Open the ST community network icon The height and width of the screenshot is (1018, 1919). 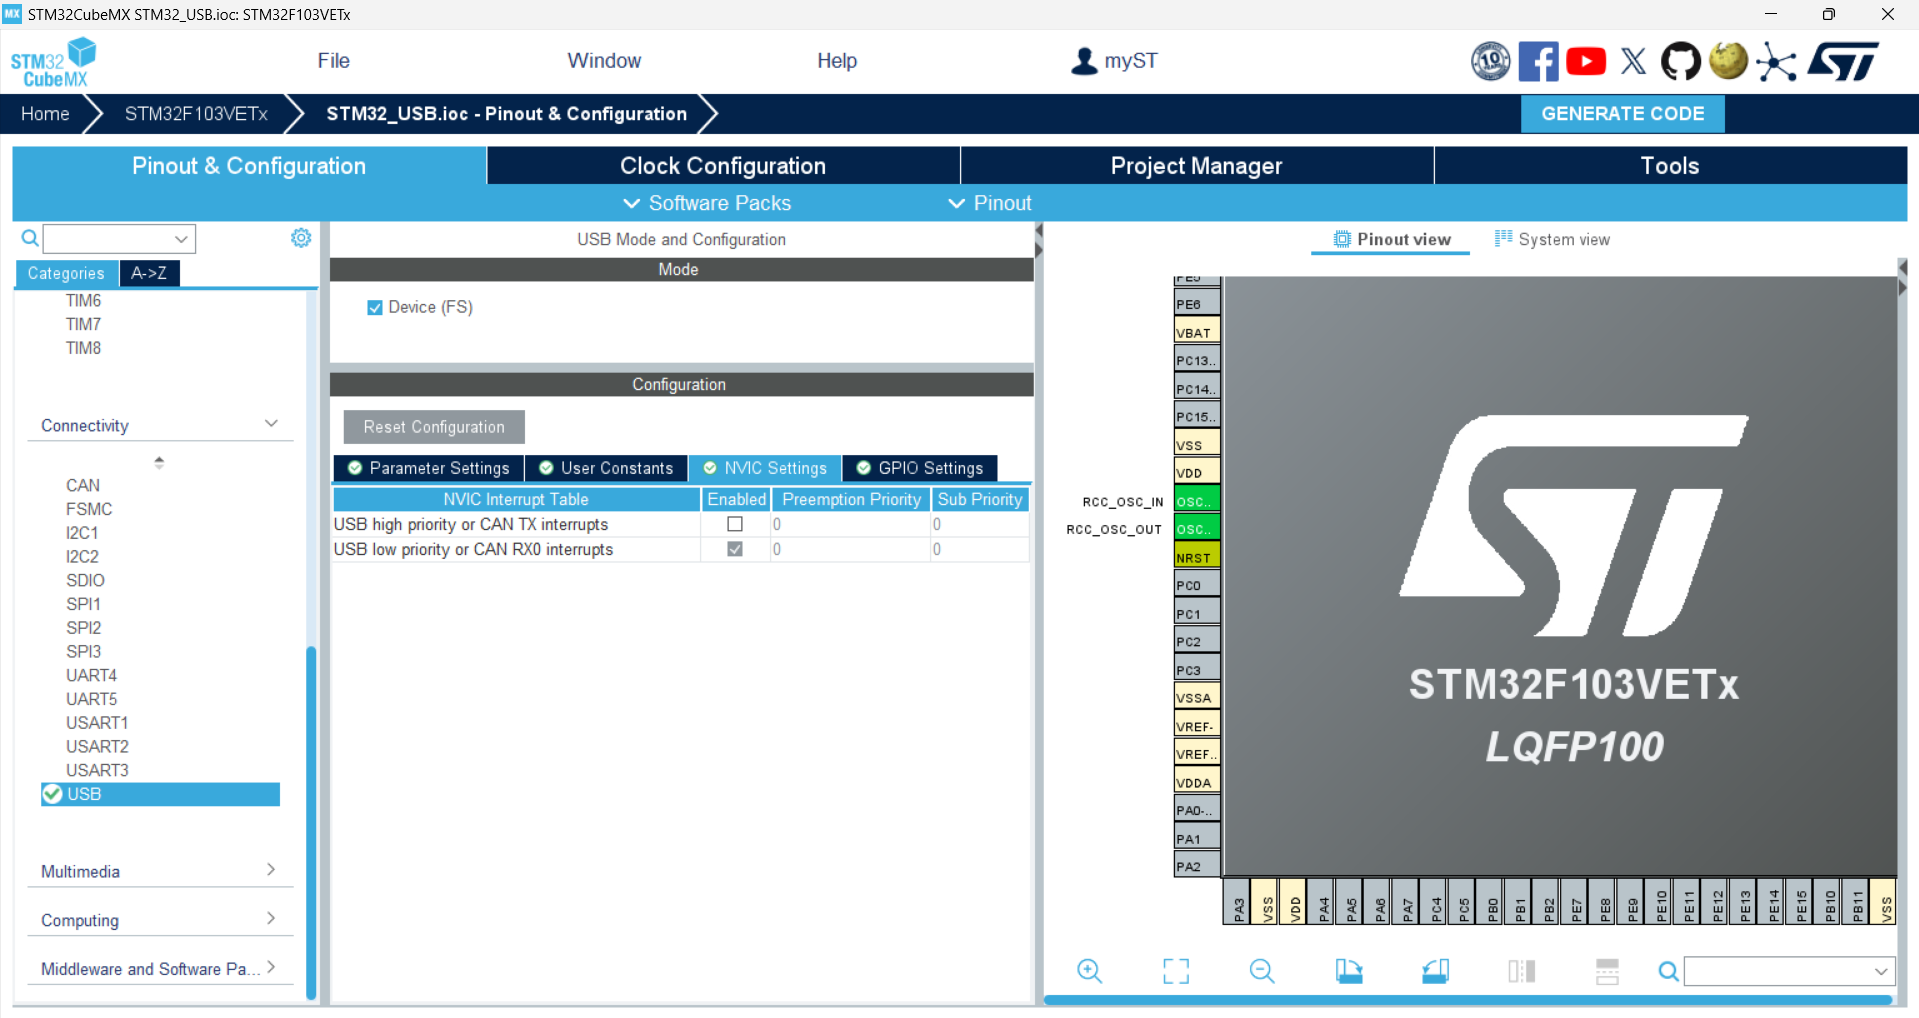1776,62
